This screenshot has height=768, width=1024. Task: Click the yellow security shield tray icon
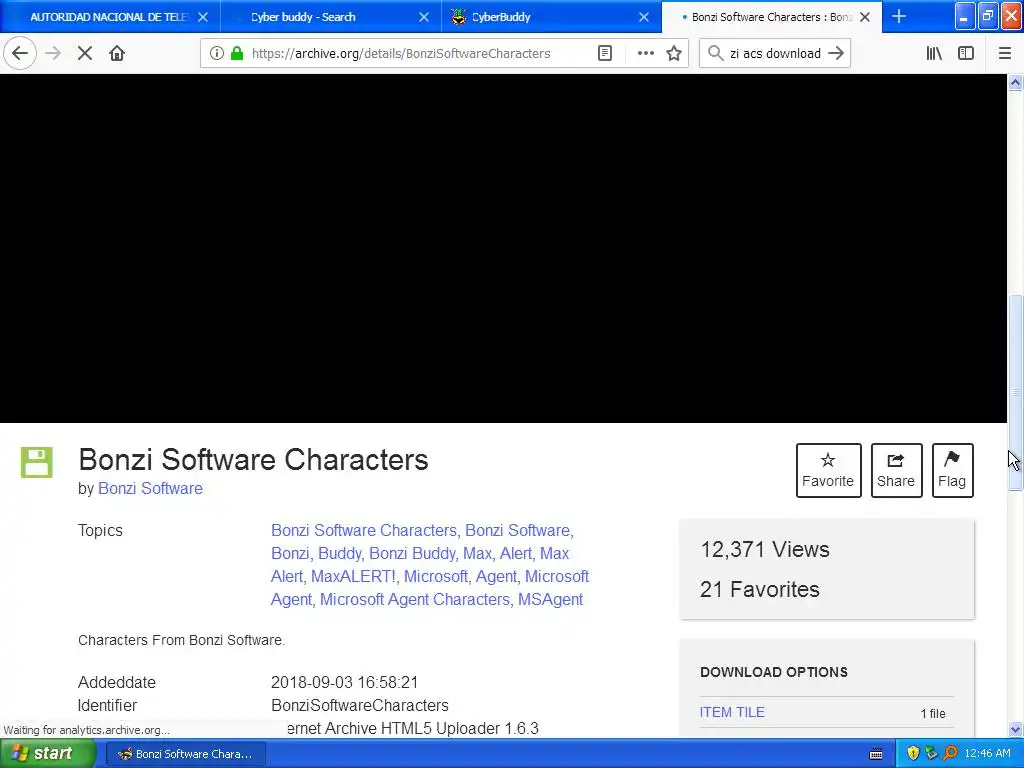pos(913,754)
